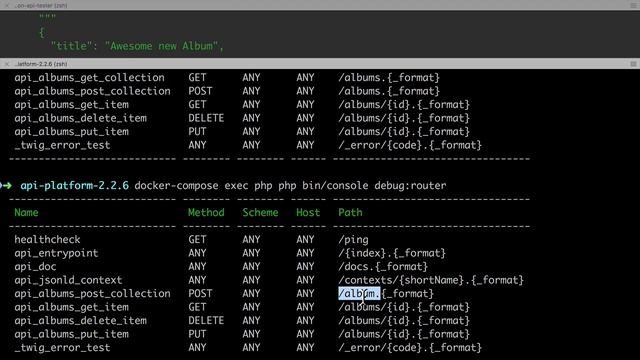The height and width of the screenshot is (360, 640).
Task: Click the Method column header
Action: point(206,212)
